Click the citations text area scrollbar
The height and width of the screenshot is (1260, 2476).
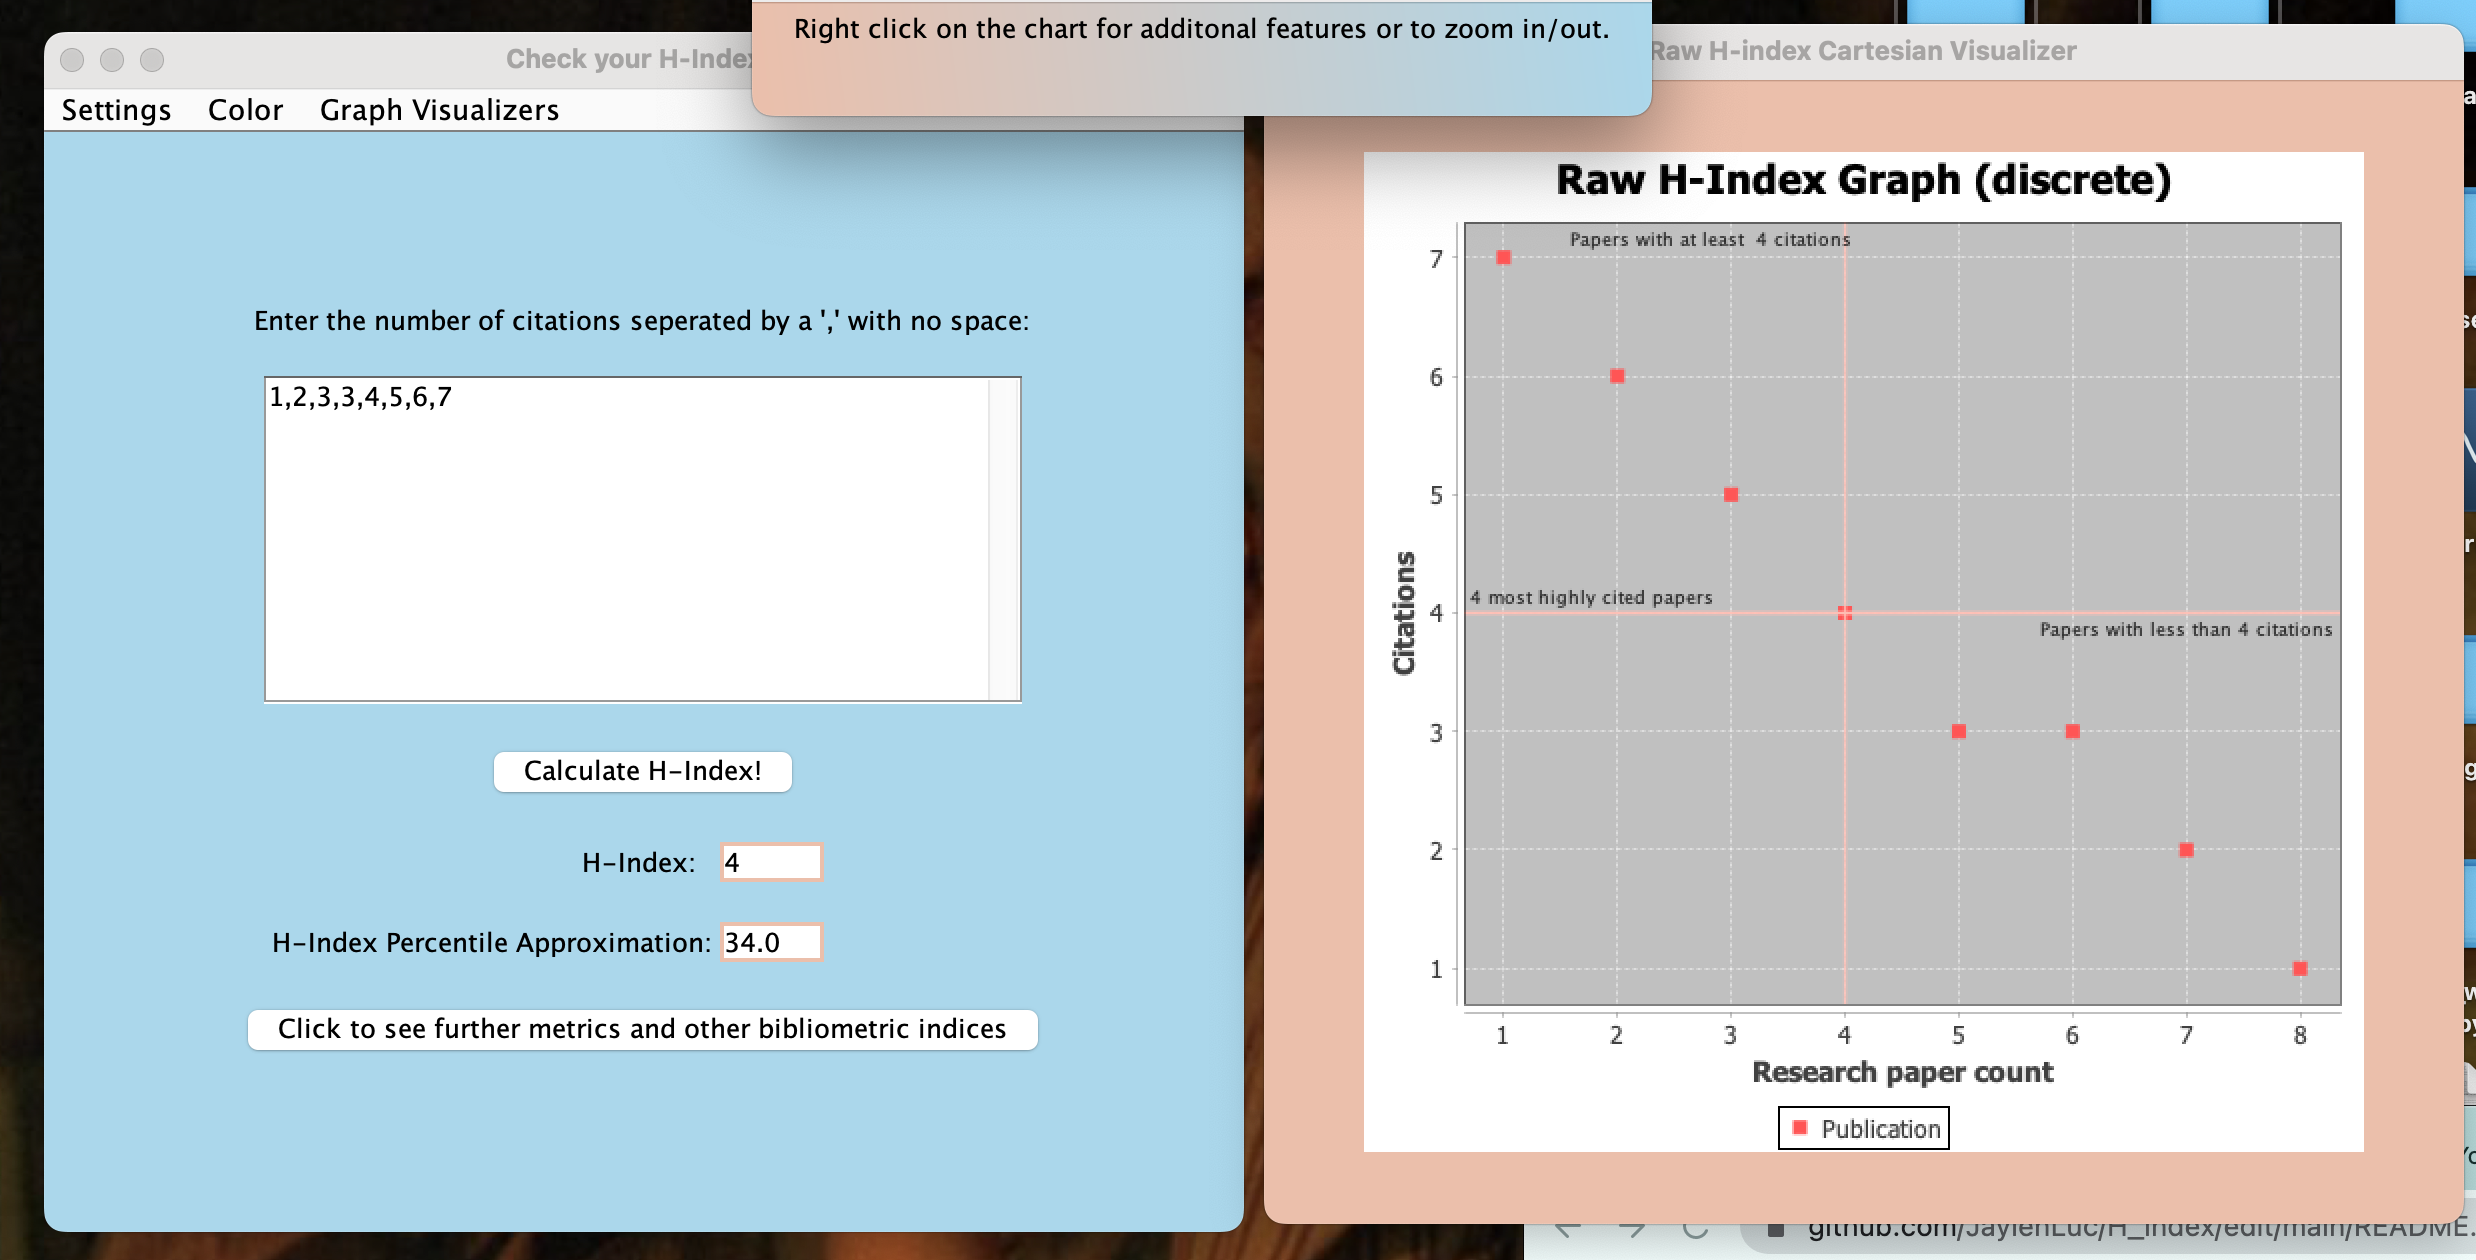[1003, 540]
